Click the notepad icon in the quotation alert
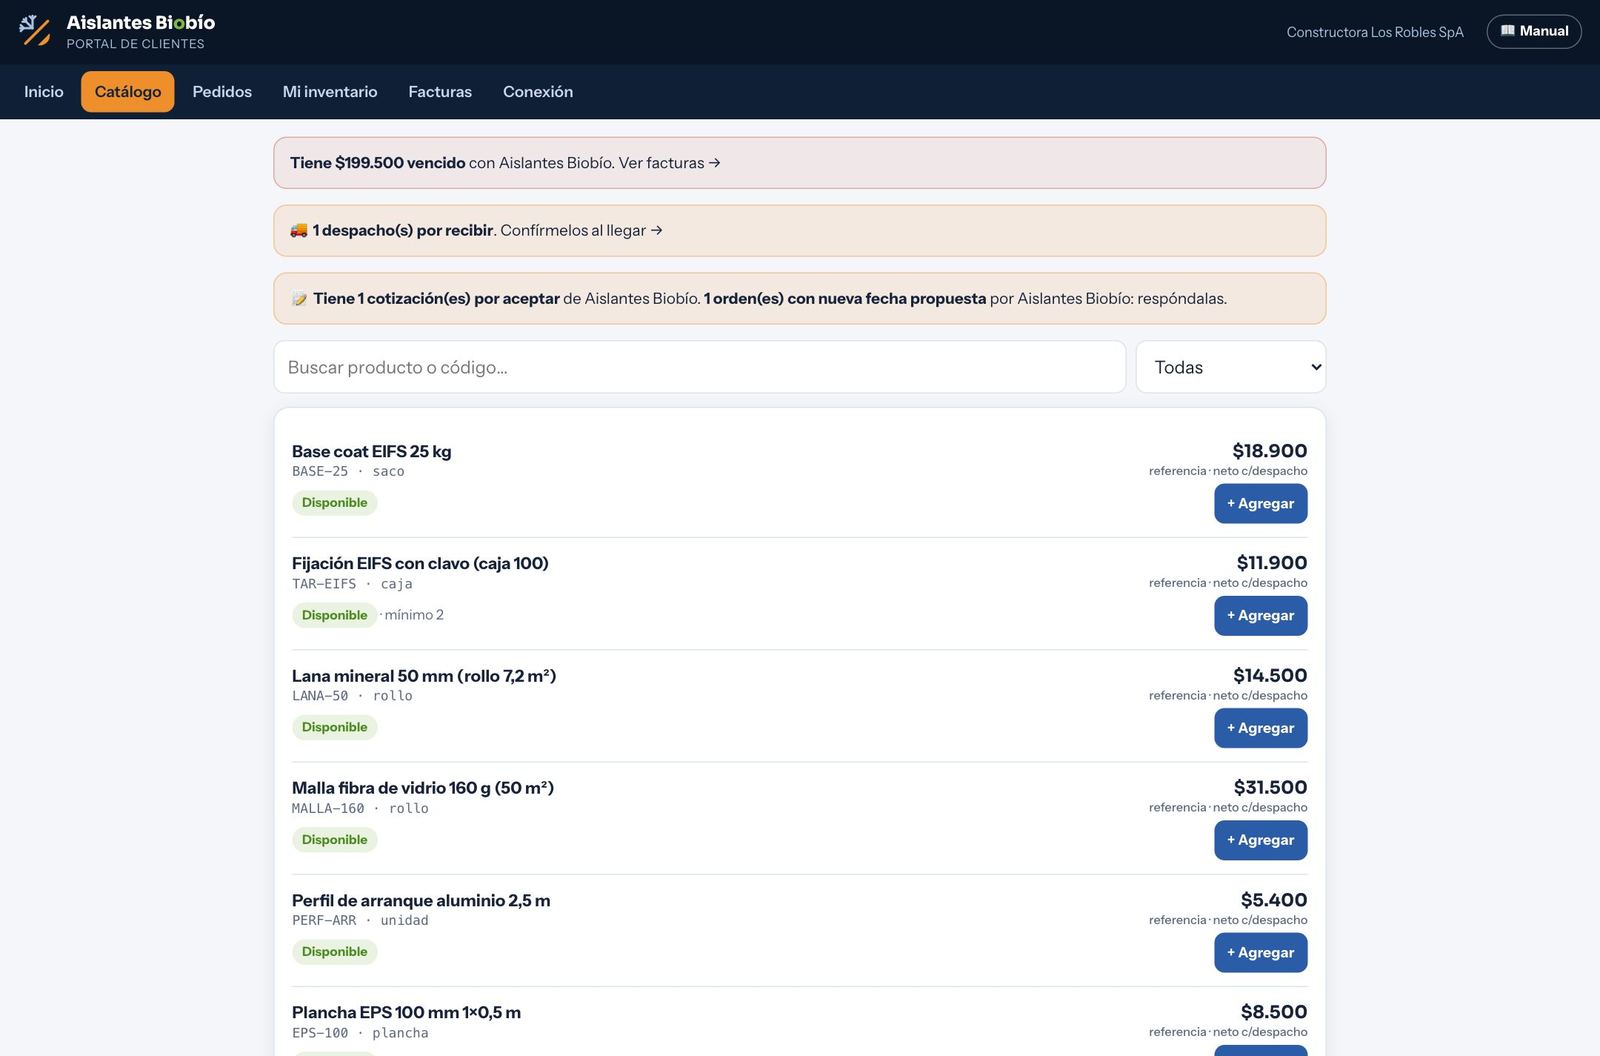Viewport: 1600px width, 1056px height. click(x=299, y=299)
